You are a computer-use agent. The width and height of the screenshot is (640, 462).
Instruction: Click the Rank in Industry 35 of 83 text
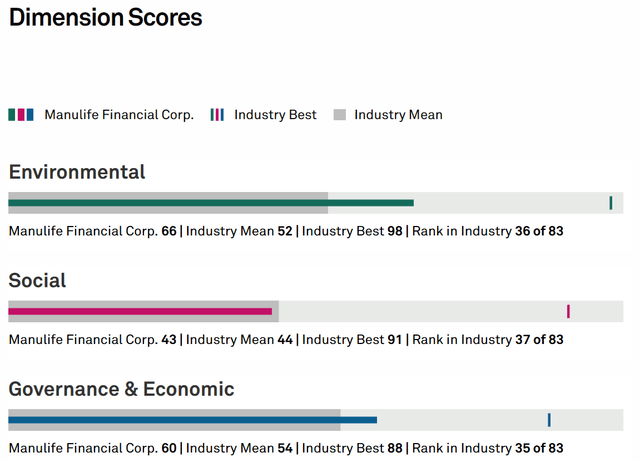pyautogui.click(x=488, y=448)
